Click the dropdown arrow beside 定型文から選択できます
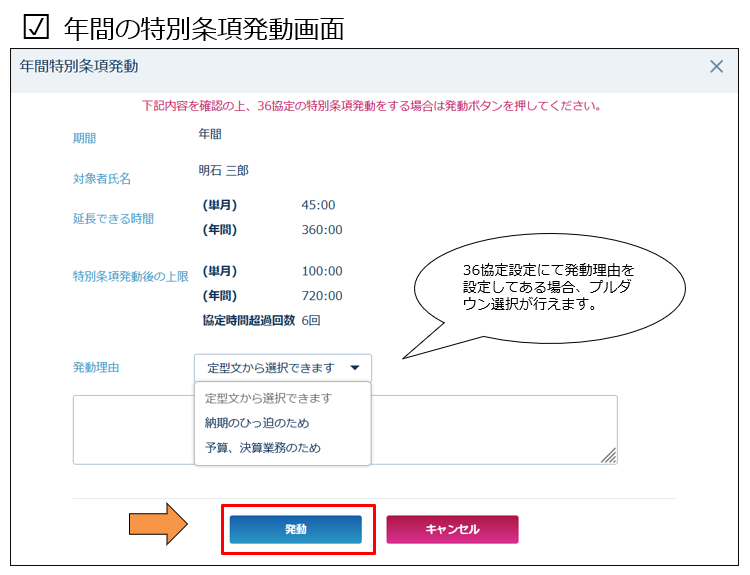750x575 pixels. pos(355,367)
